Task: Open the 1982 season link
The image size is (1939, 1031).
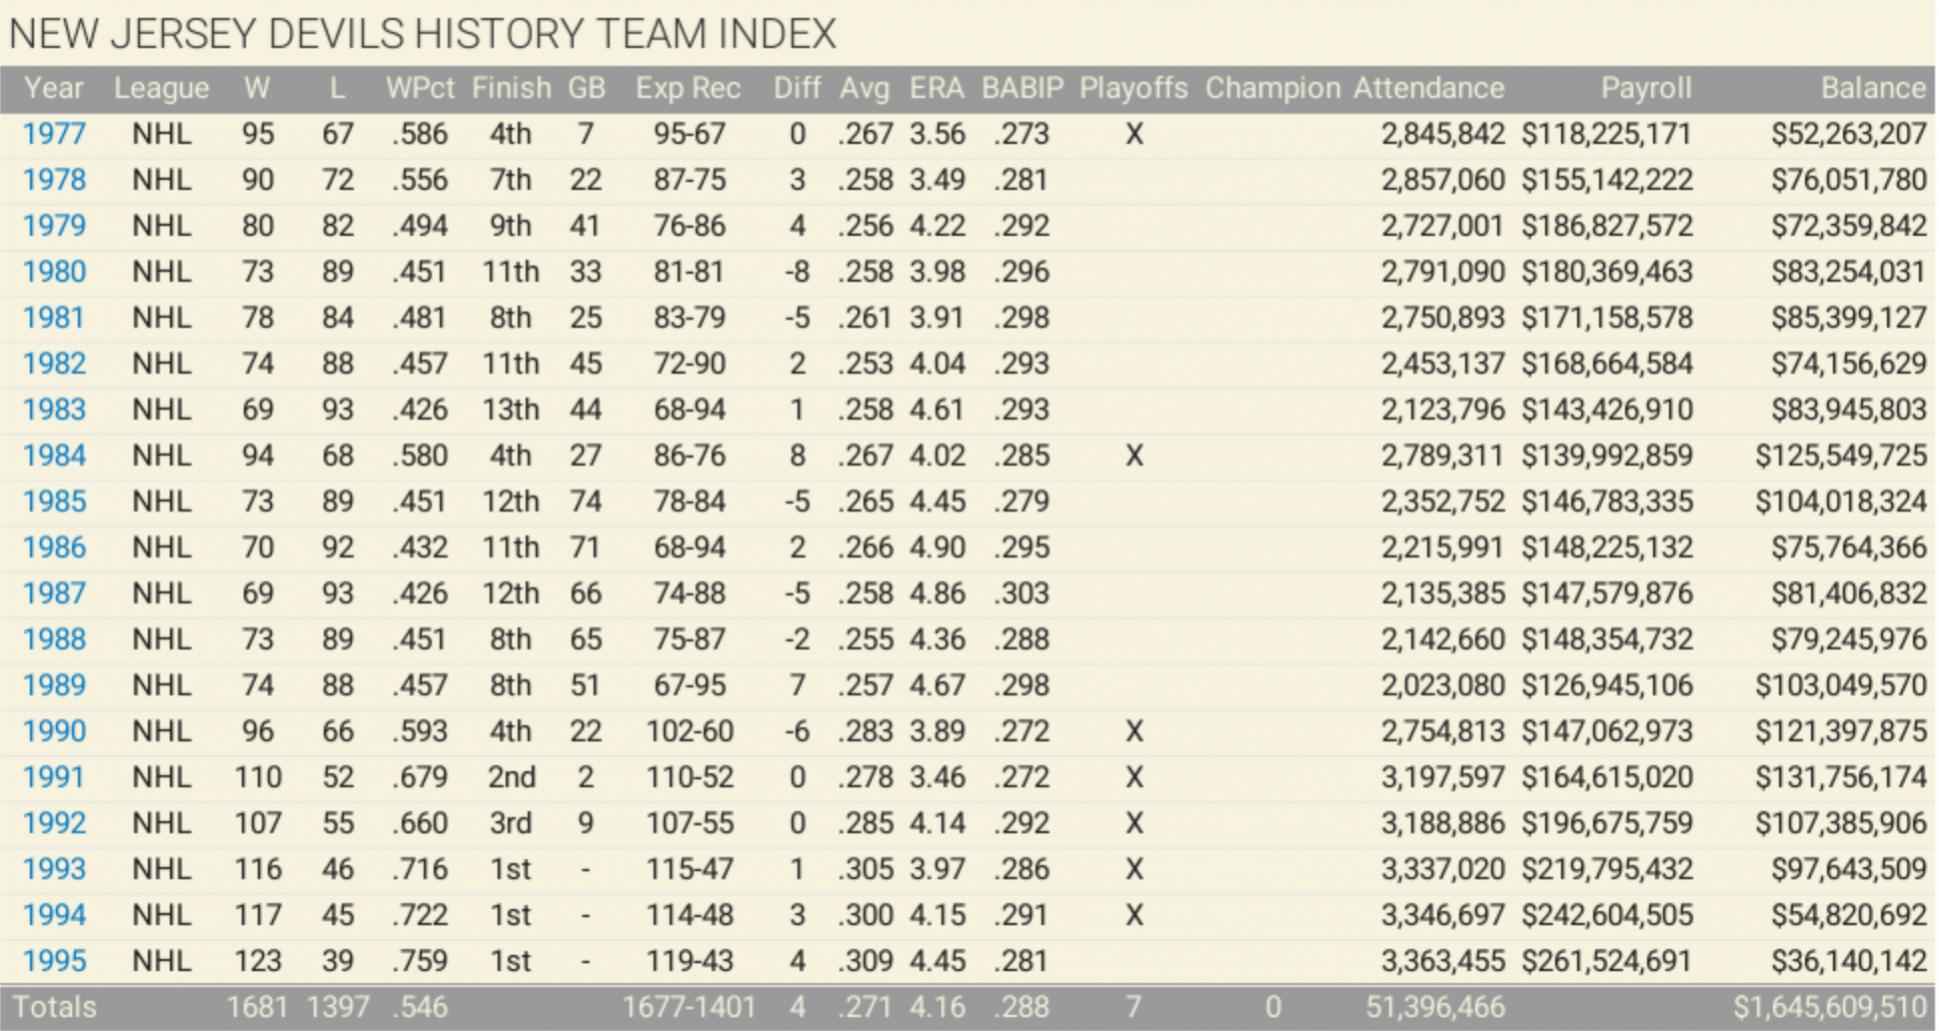Action: pos(54,364)
